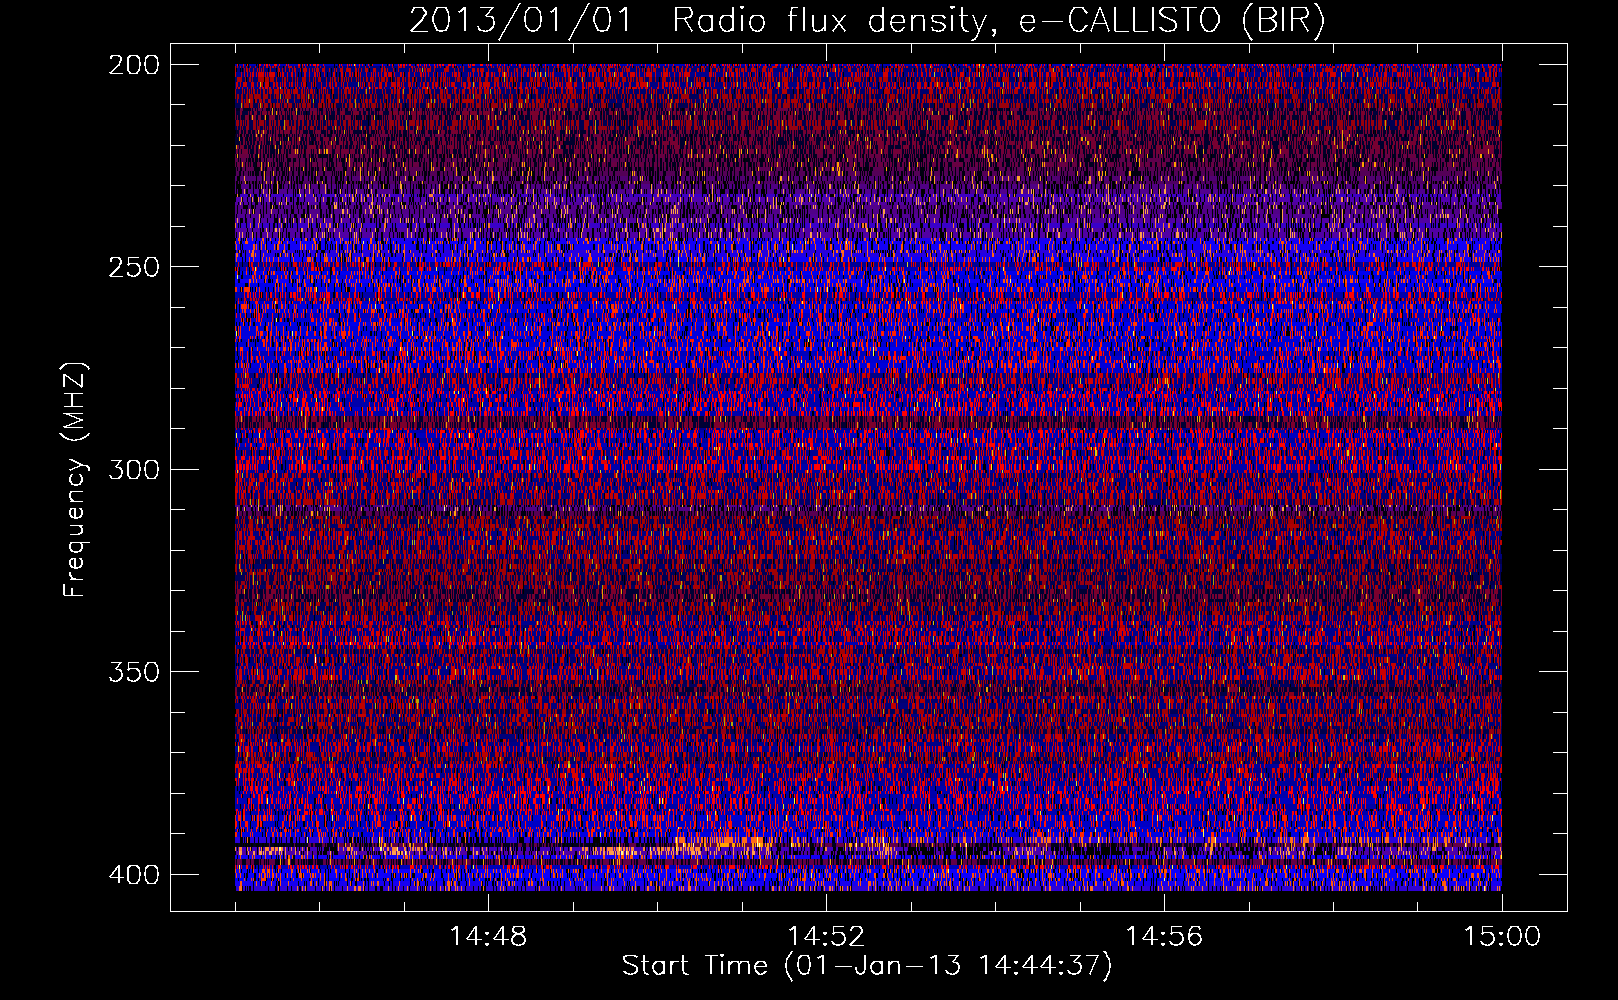Click the 400 frequency tick label

[134, 874]
